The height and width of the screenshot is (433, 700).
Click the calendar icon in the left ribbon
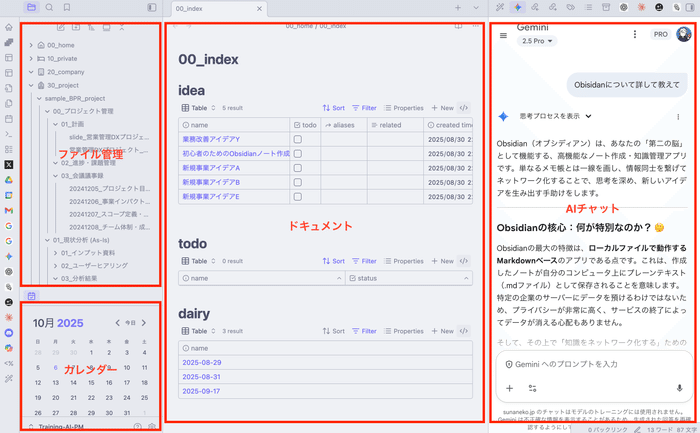[x=8, y=119]
